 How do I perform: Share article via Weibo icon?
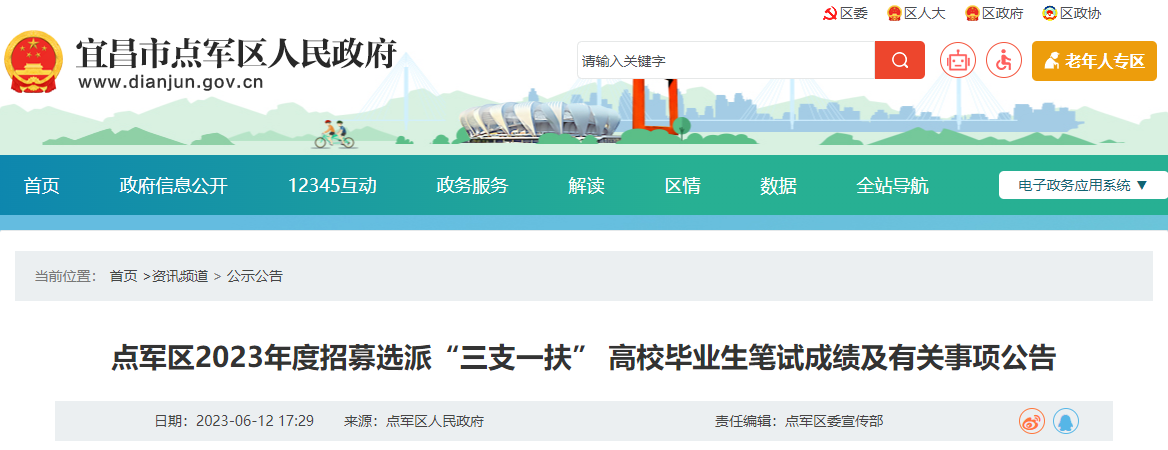1031,421
